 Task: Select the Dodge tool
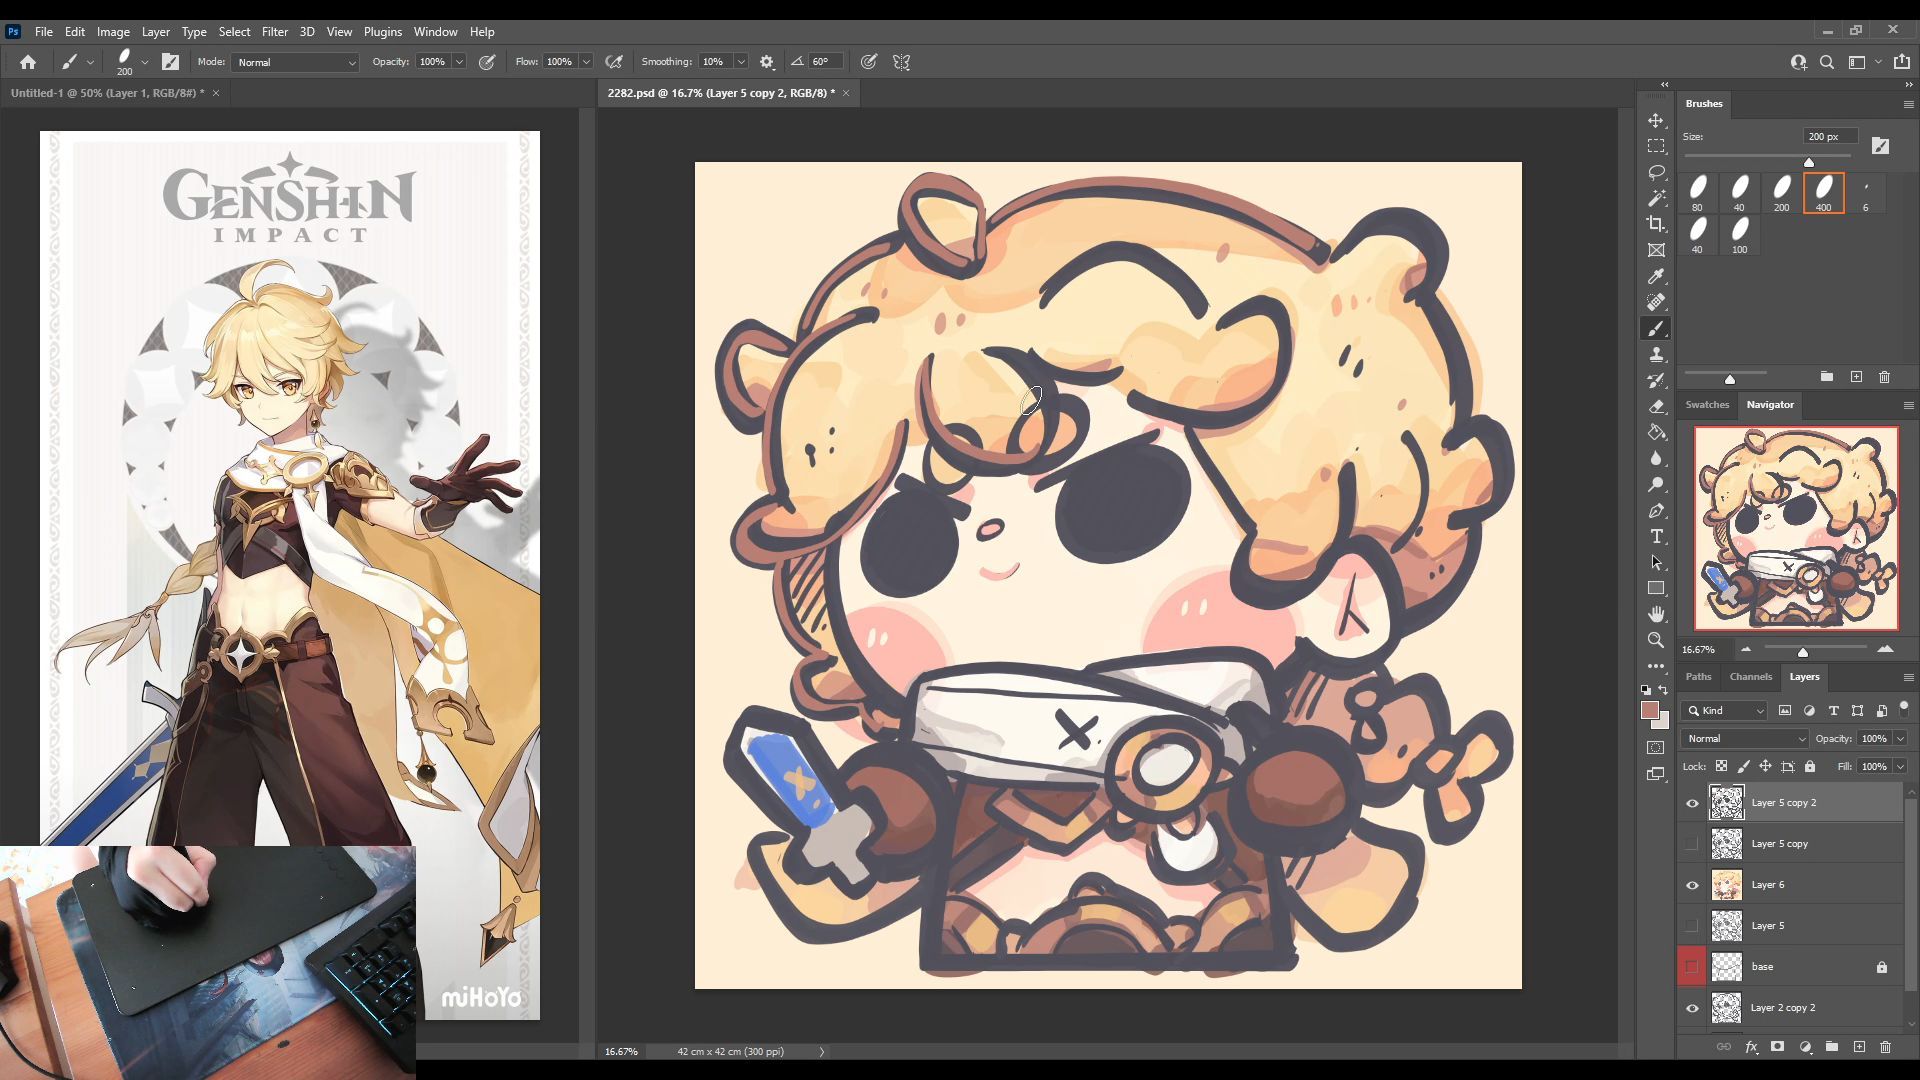click(x=1656, y=484)
